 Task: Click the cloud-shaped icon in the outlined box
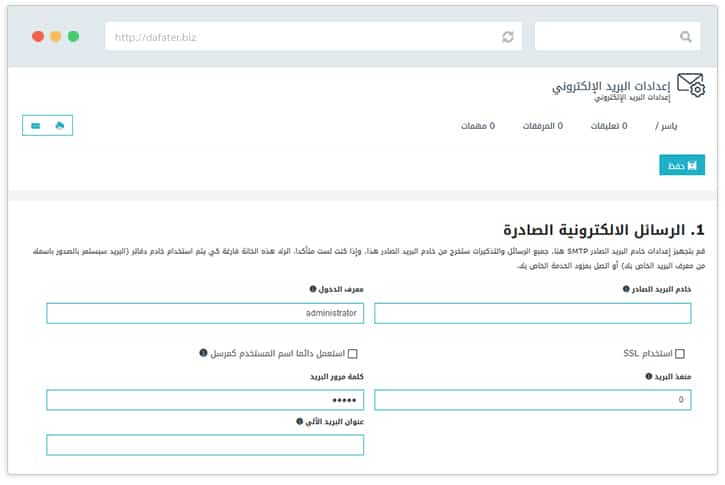click(60, 125)
